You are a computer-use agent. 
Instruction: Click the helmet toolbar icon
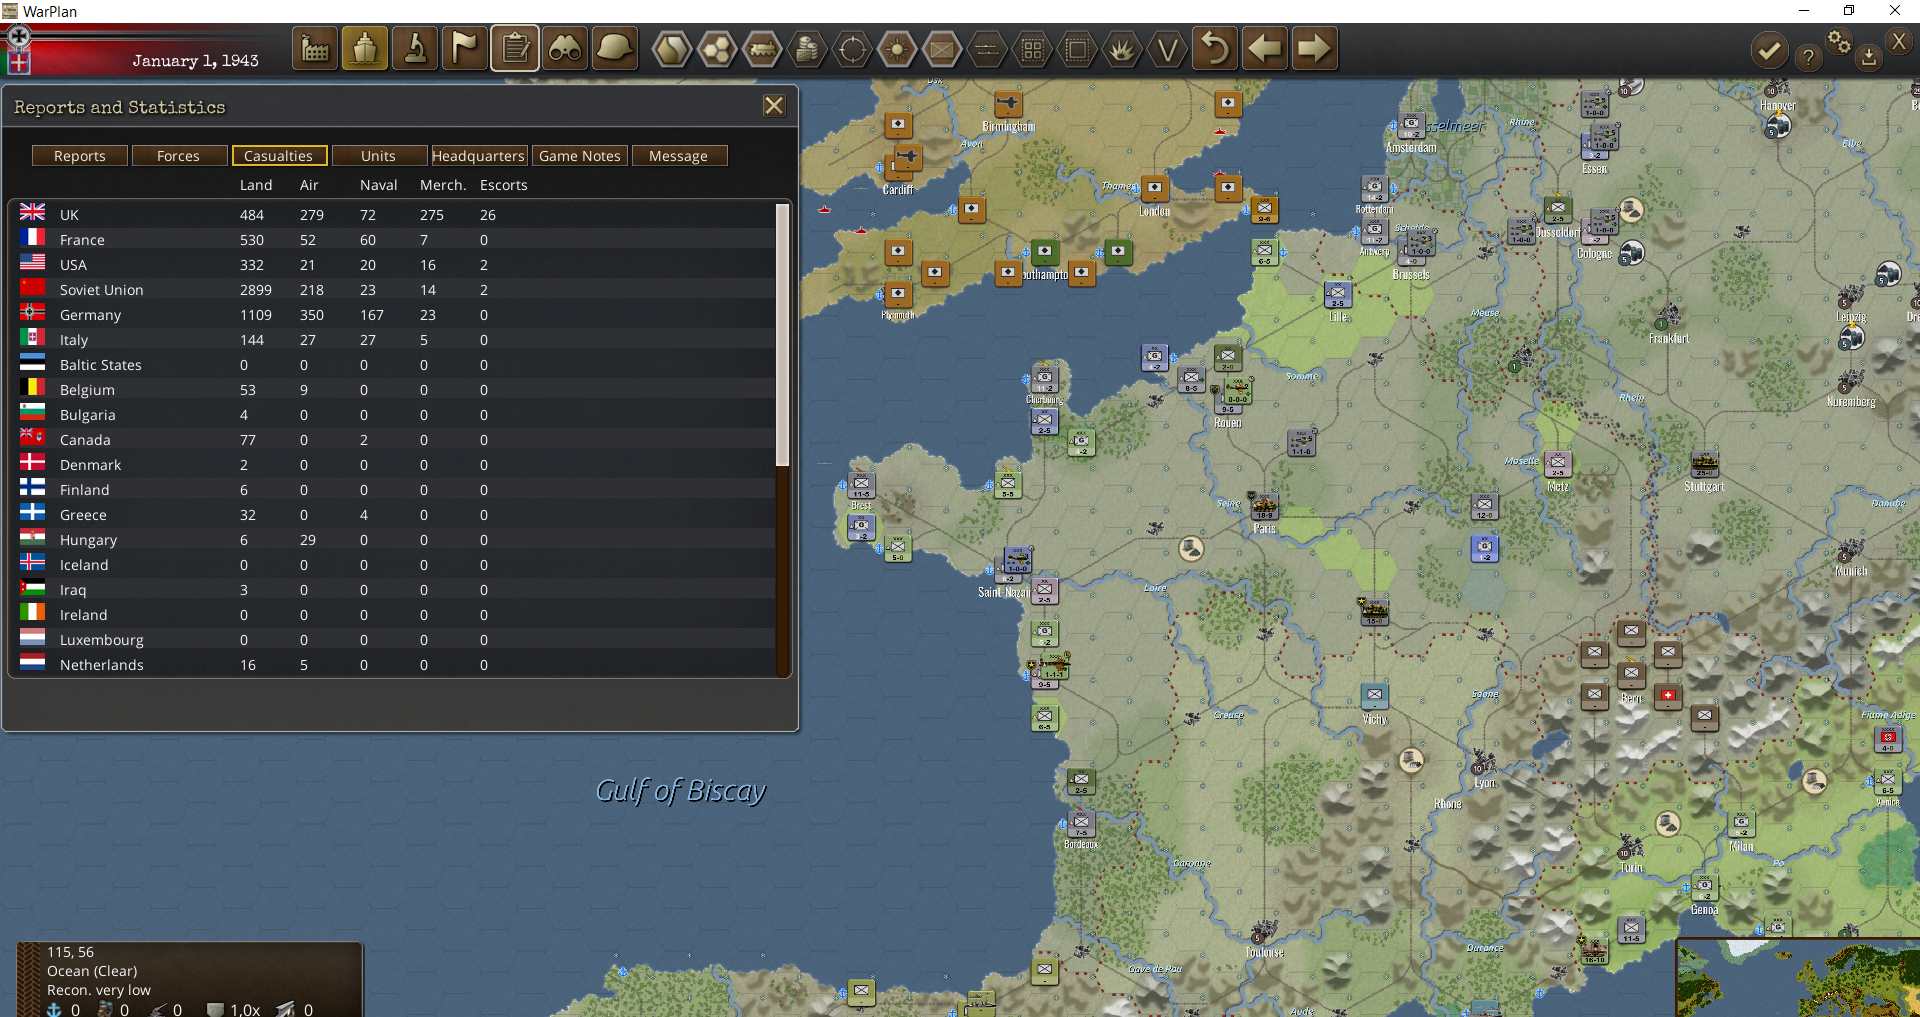click(x=615, y=49)
